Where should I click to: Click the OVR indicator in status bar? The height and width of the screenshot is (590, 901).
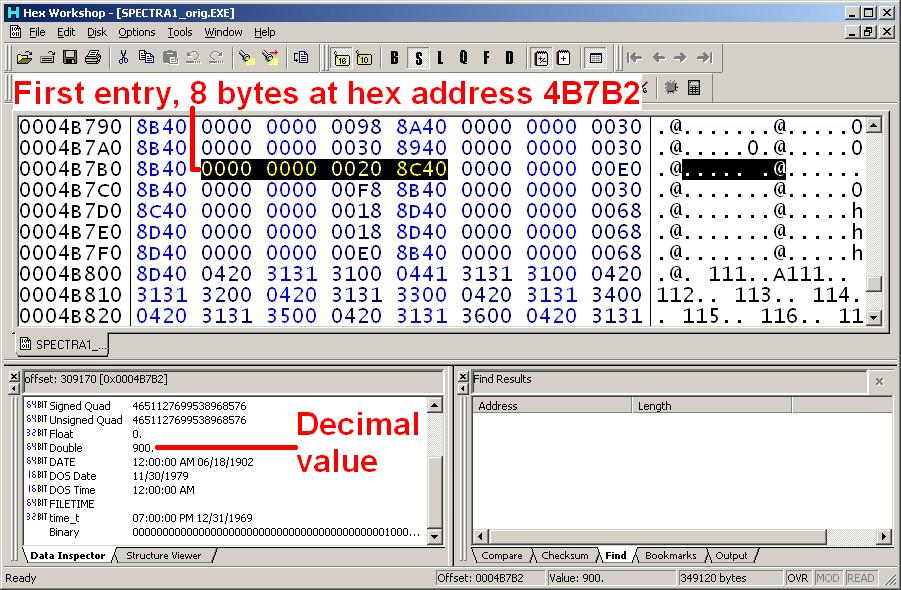(798, 578)
